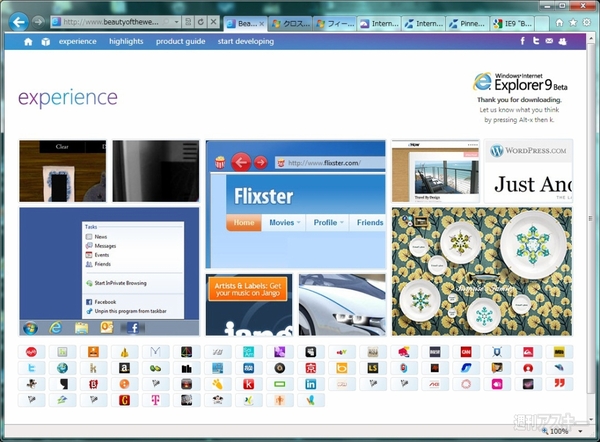Click the compatibility view icon in address bar
The width and height of the screenshot is (600, 442).
click(188, 22)
